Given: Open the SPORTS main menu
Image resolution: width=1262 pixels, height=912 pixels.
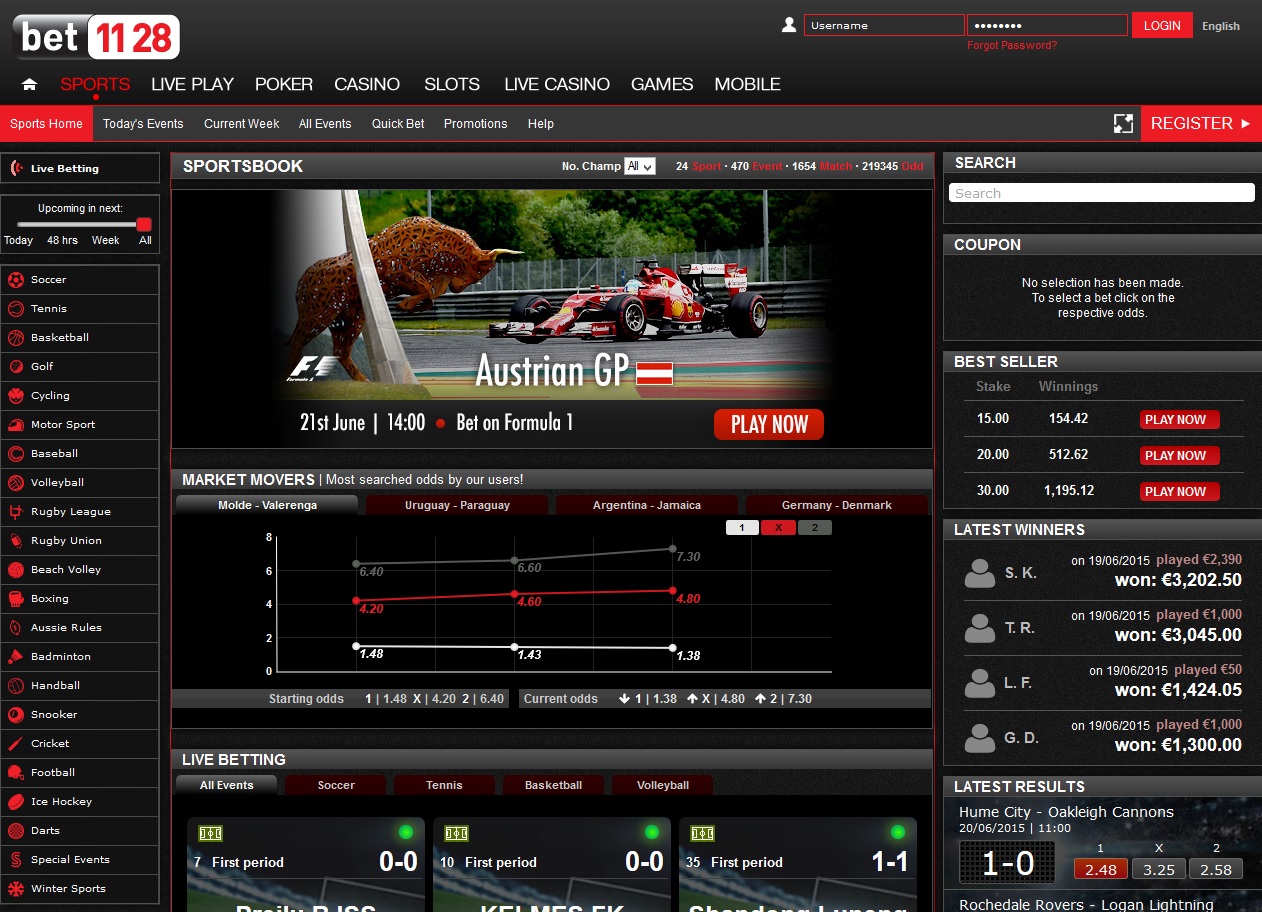Looking at the screenshot, I should click(95, 85).
